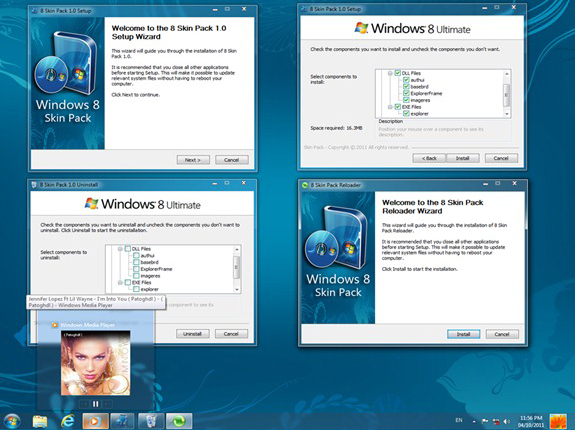
Task: Check the basebrd box in Uninstall list
Action: [136, 262]
